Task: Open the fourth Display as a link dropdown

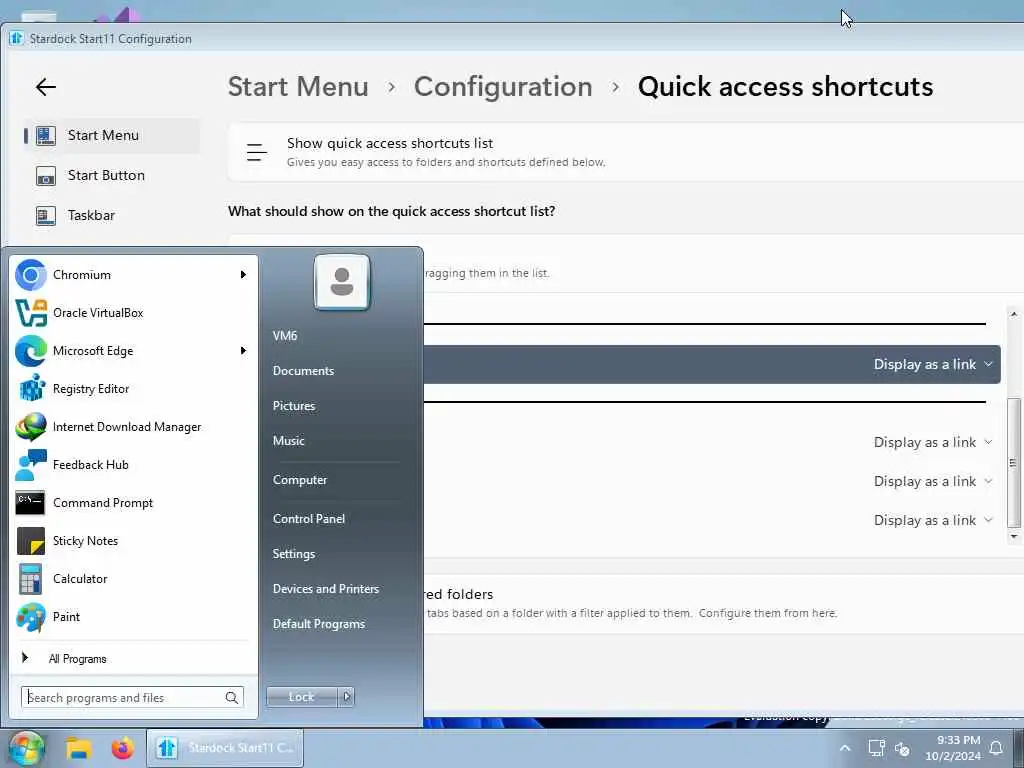Action: (933, 520)
